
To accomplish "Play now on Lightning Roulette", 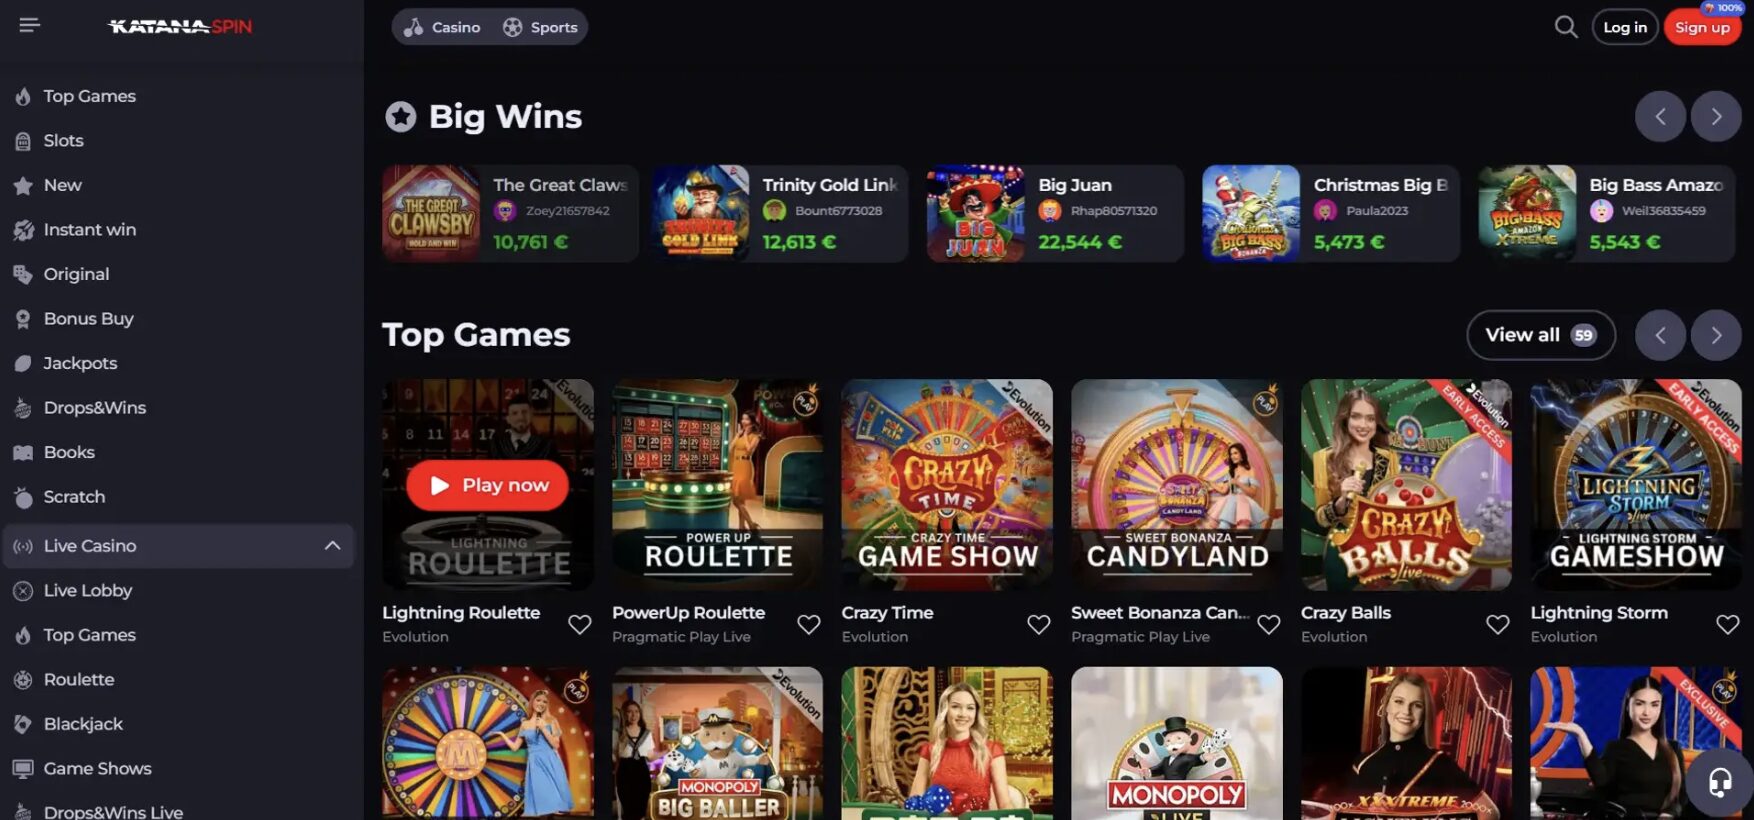I will (x=487, y=485).
